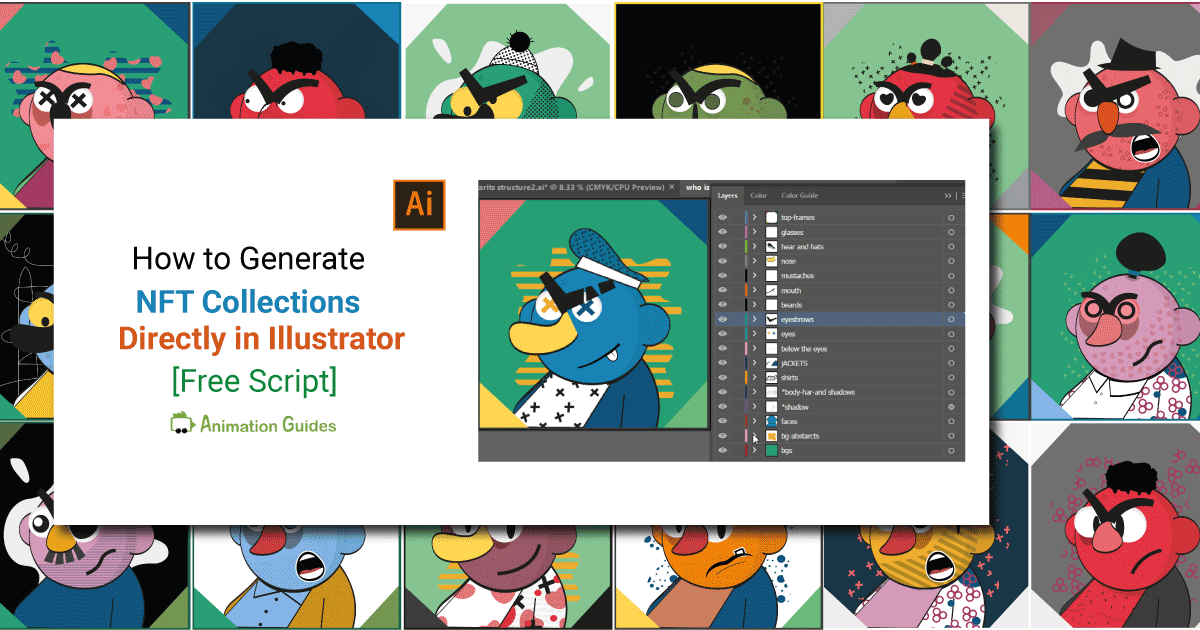This screenshot has height=630, width=1200.
Task: Hide the bgs layer eye toggle
Action: (x=721, y=451)
